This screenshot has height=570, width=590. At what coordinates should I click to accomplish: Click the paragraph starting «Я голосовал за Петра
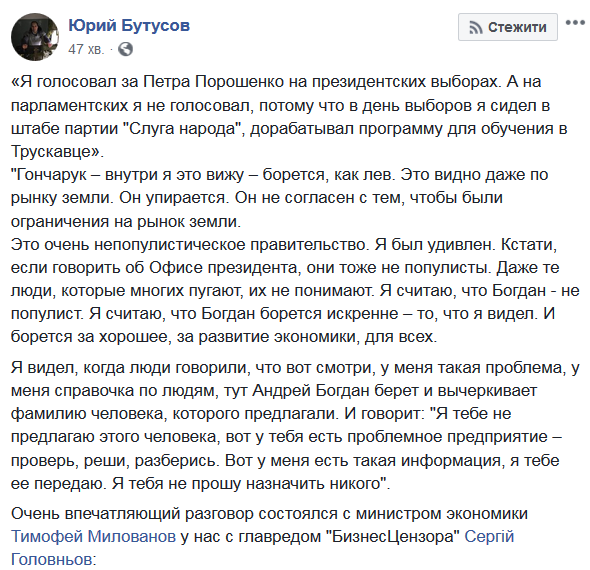pyautogui.click(x=289, y=117)
